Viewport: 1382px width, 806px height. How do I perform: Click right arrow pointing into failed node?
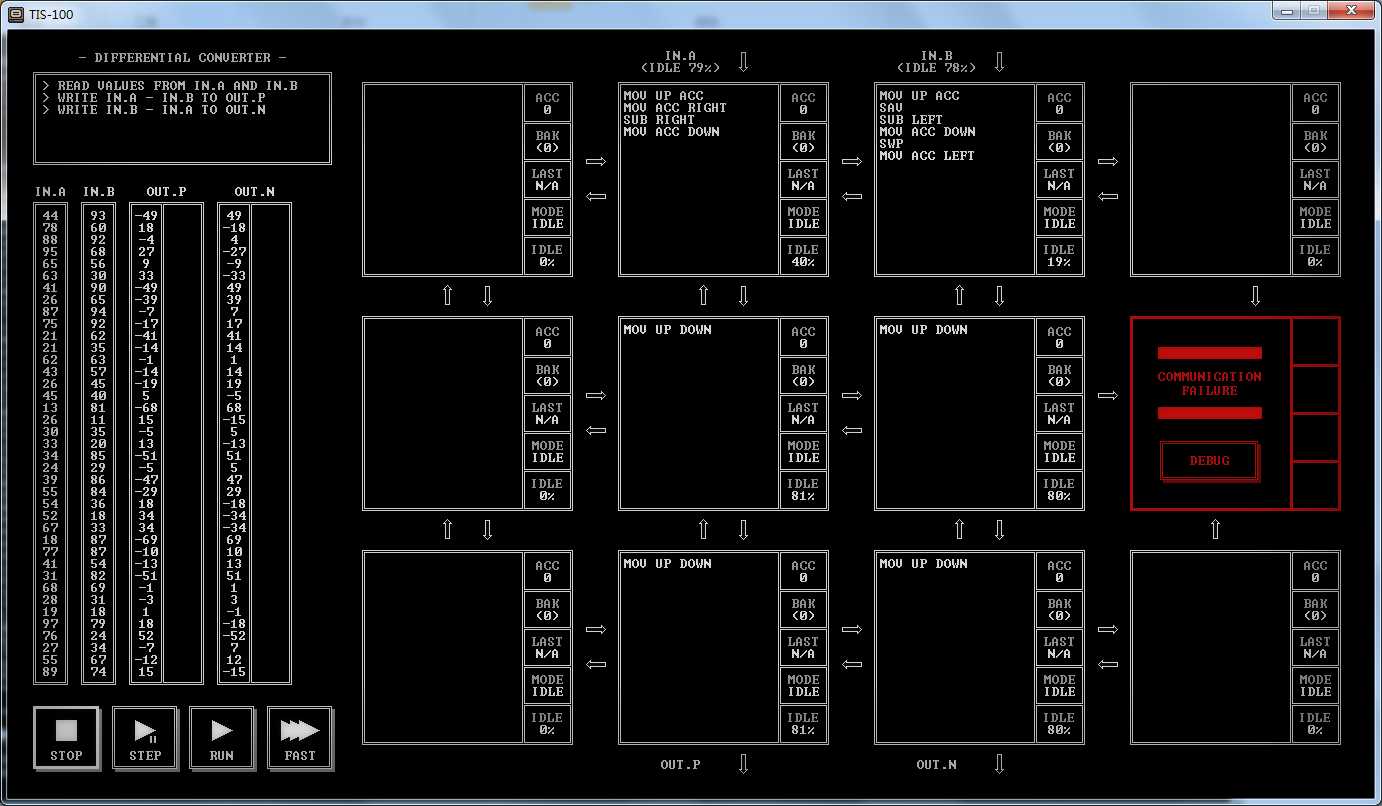pyautogui.click(x=1107, y=396)
